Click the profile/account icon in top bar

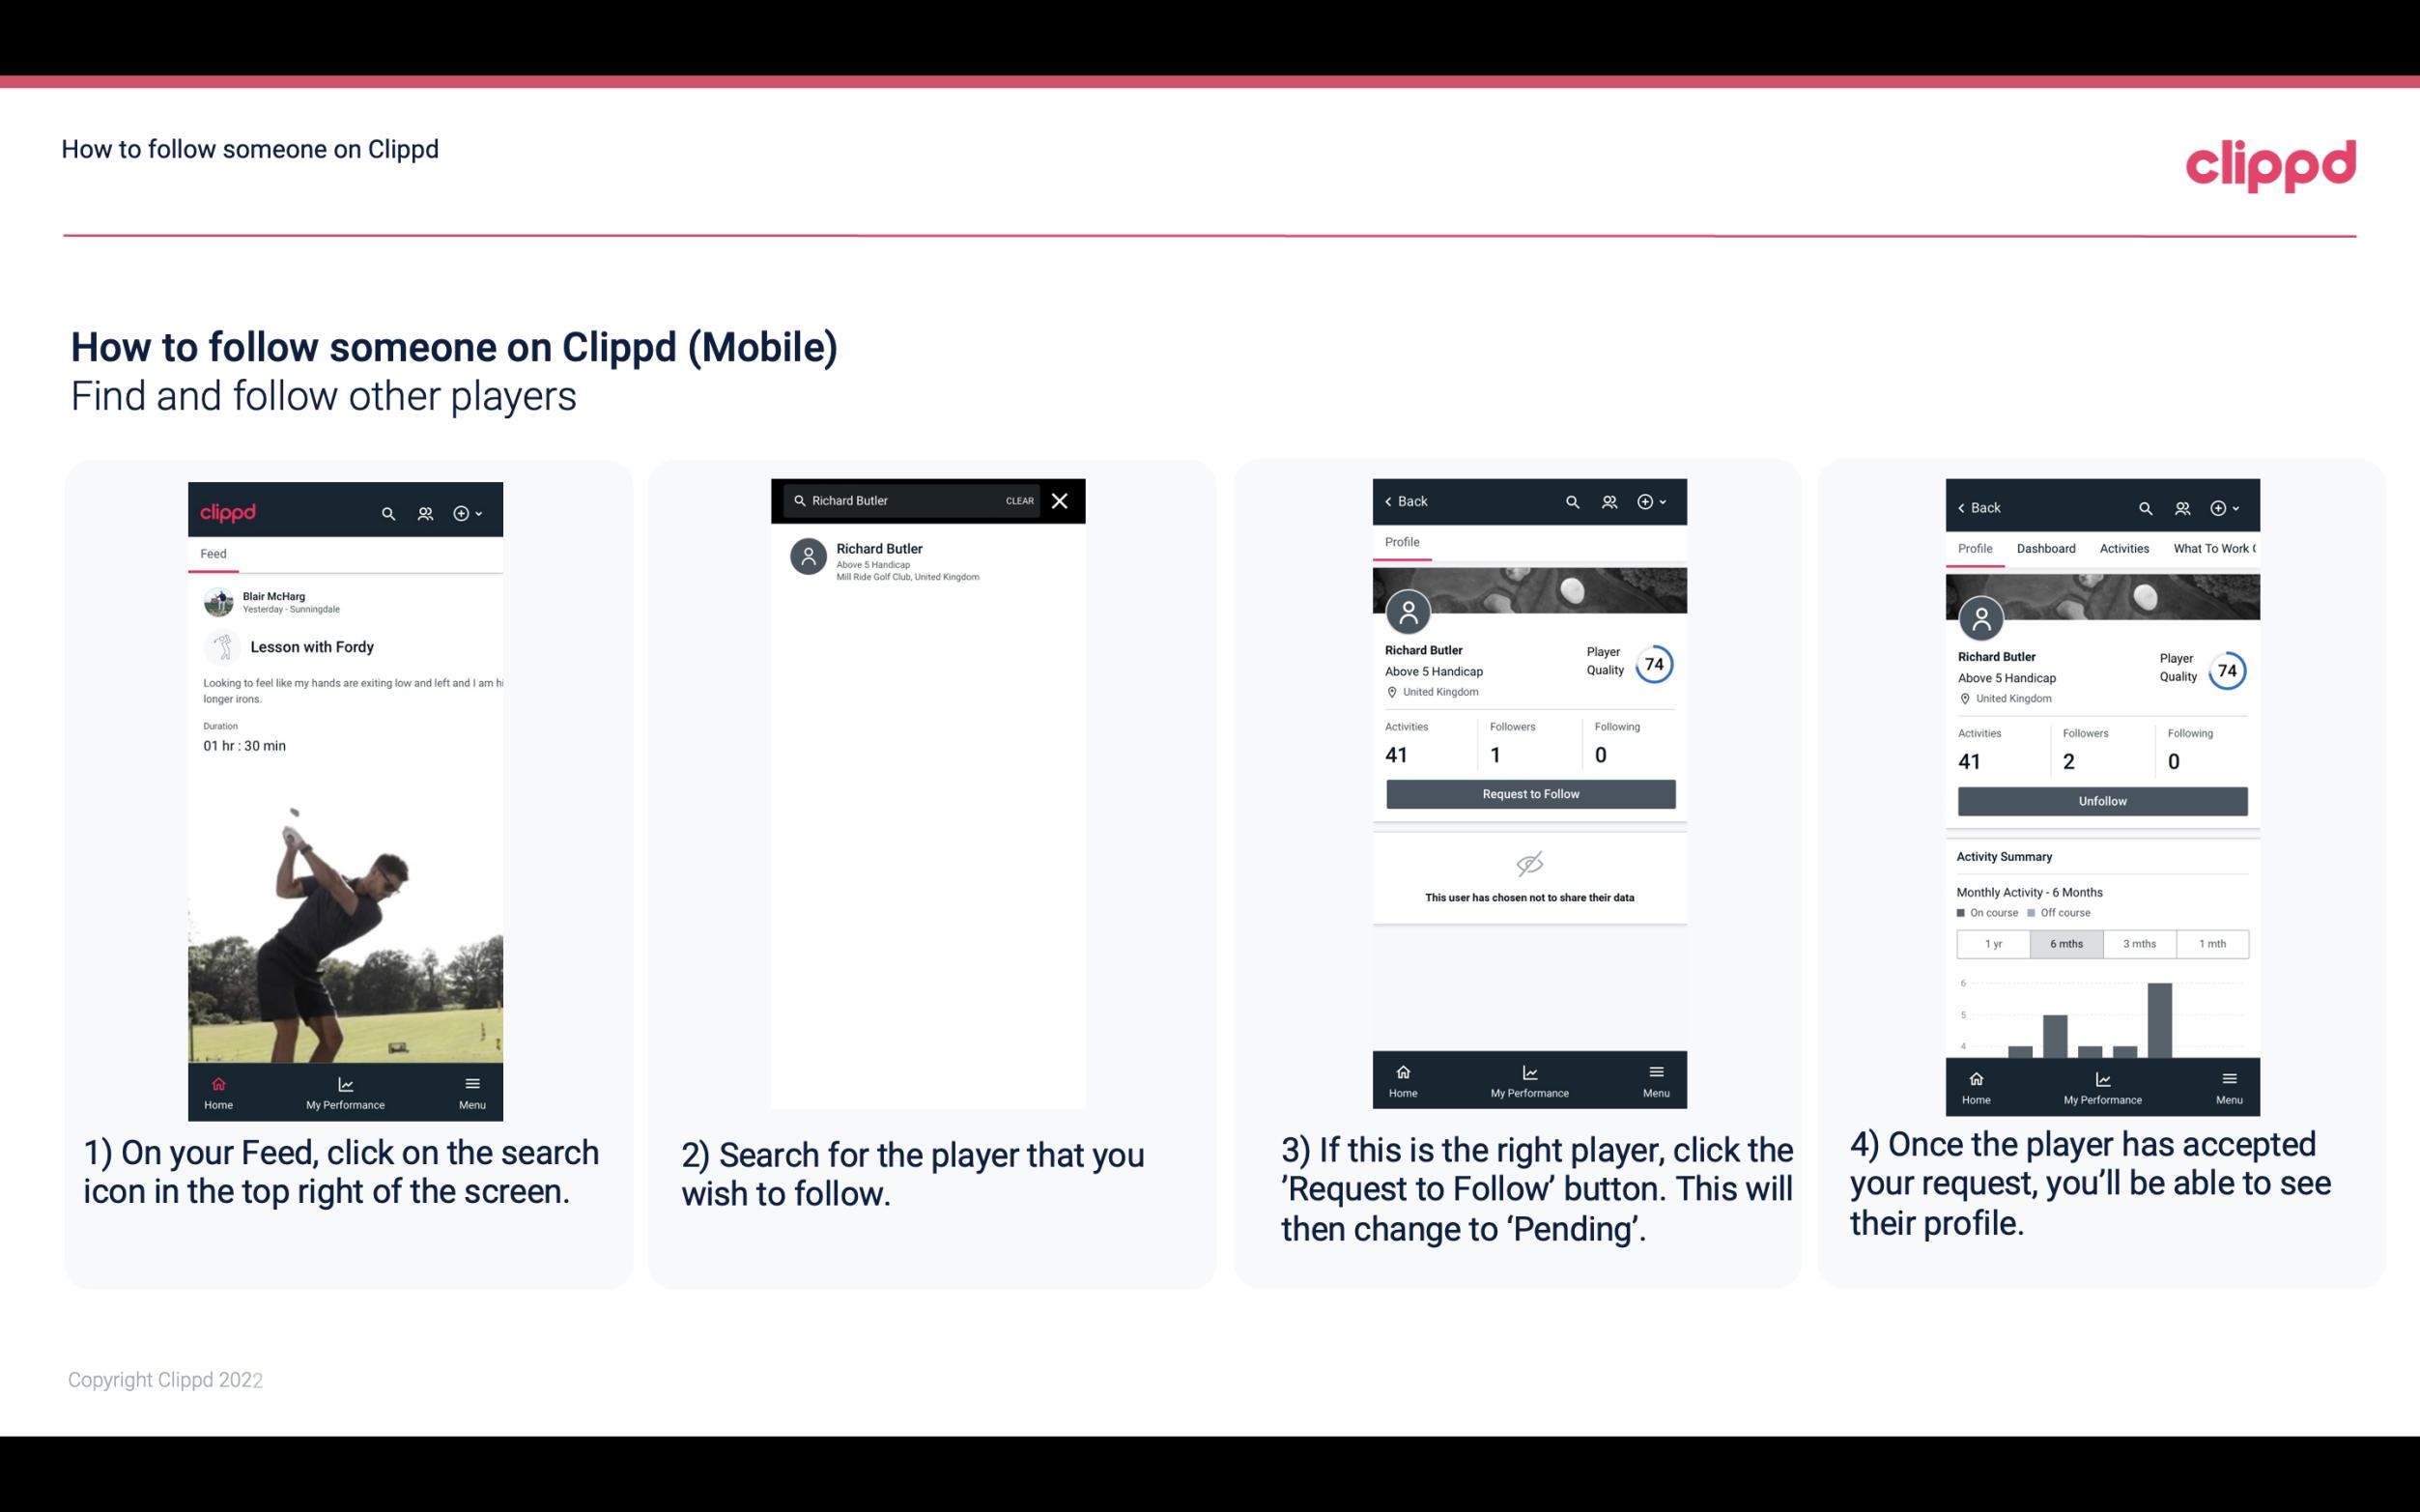425,510
